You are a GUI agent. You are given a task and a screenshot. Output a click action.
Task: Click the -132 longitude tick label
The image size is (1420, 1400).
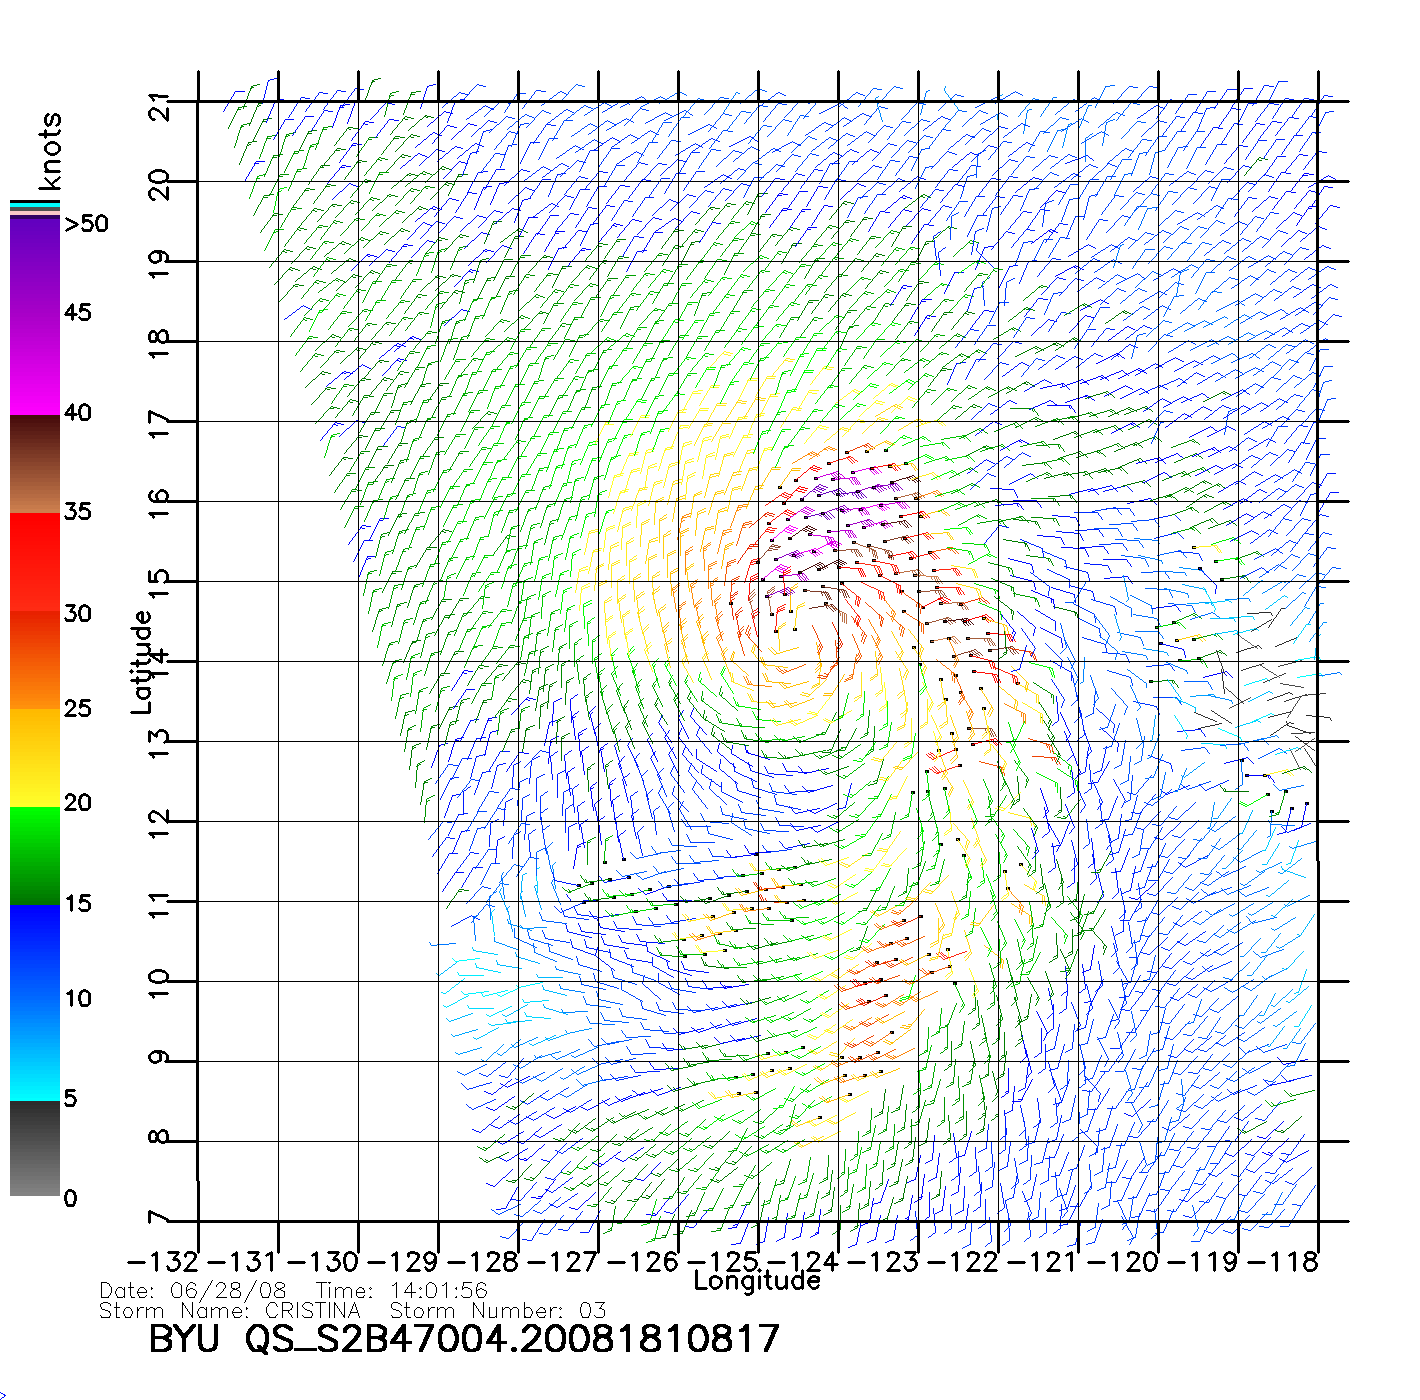(163, 1261)
